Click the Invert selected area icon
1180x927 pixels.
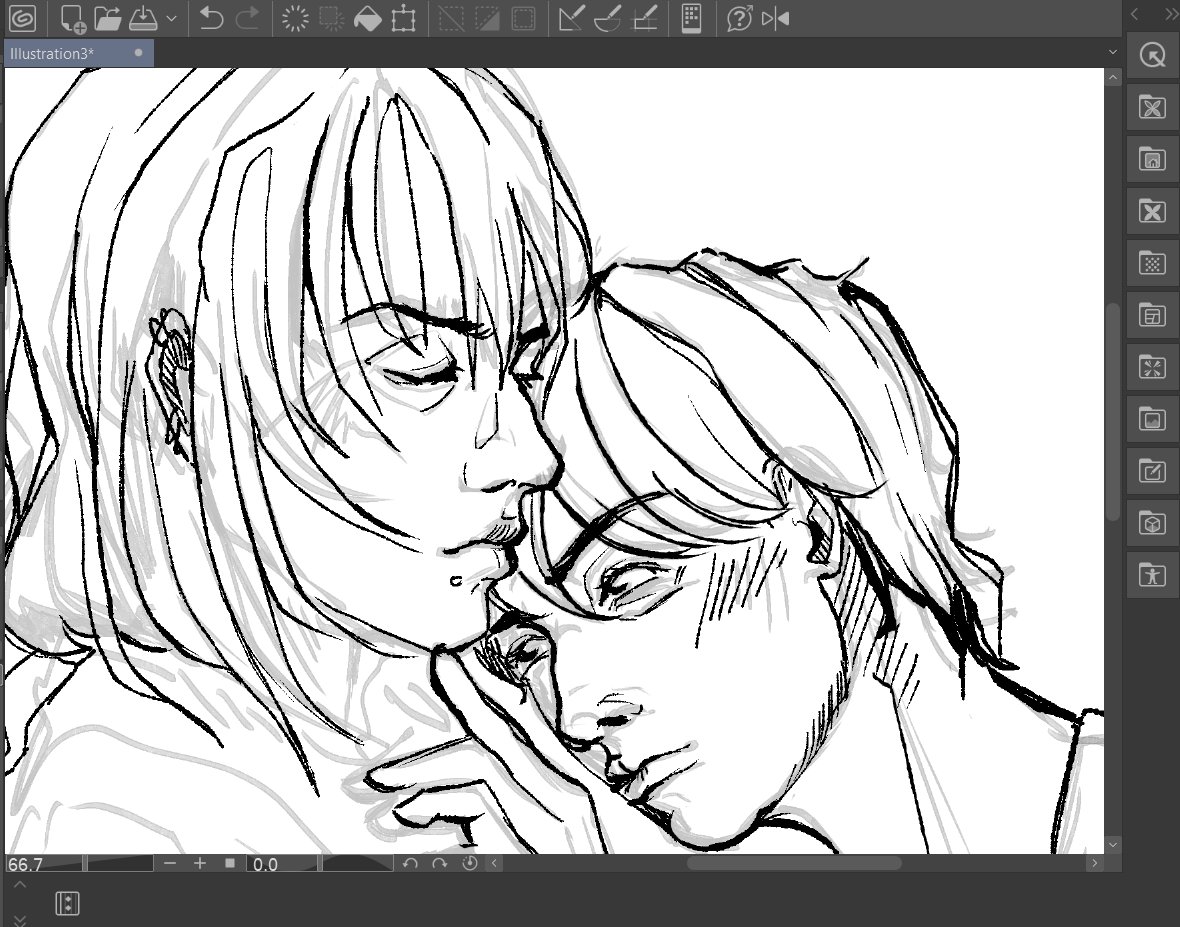click(487, 18)
